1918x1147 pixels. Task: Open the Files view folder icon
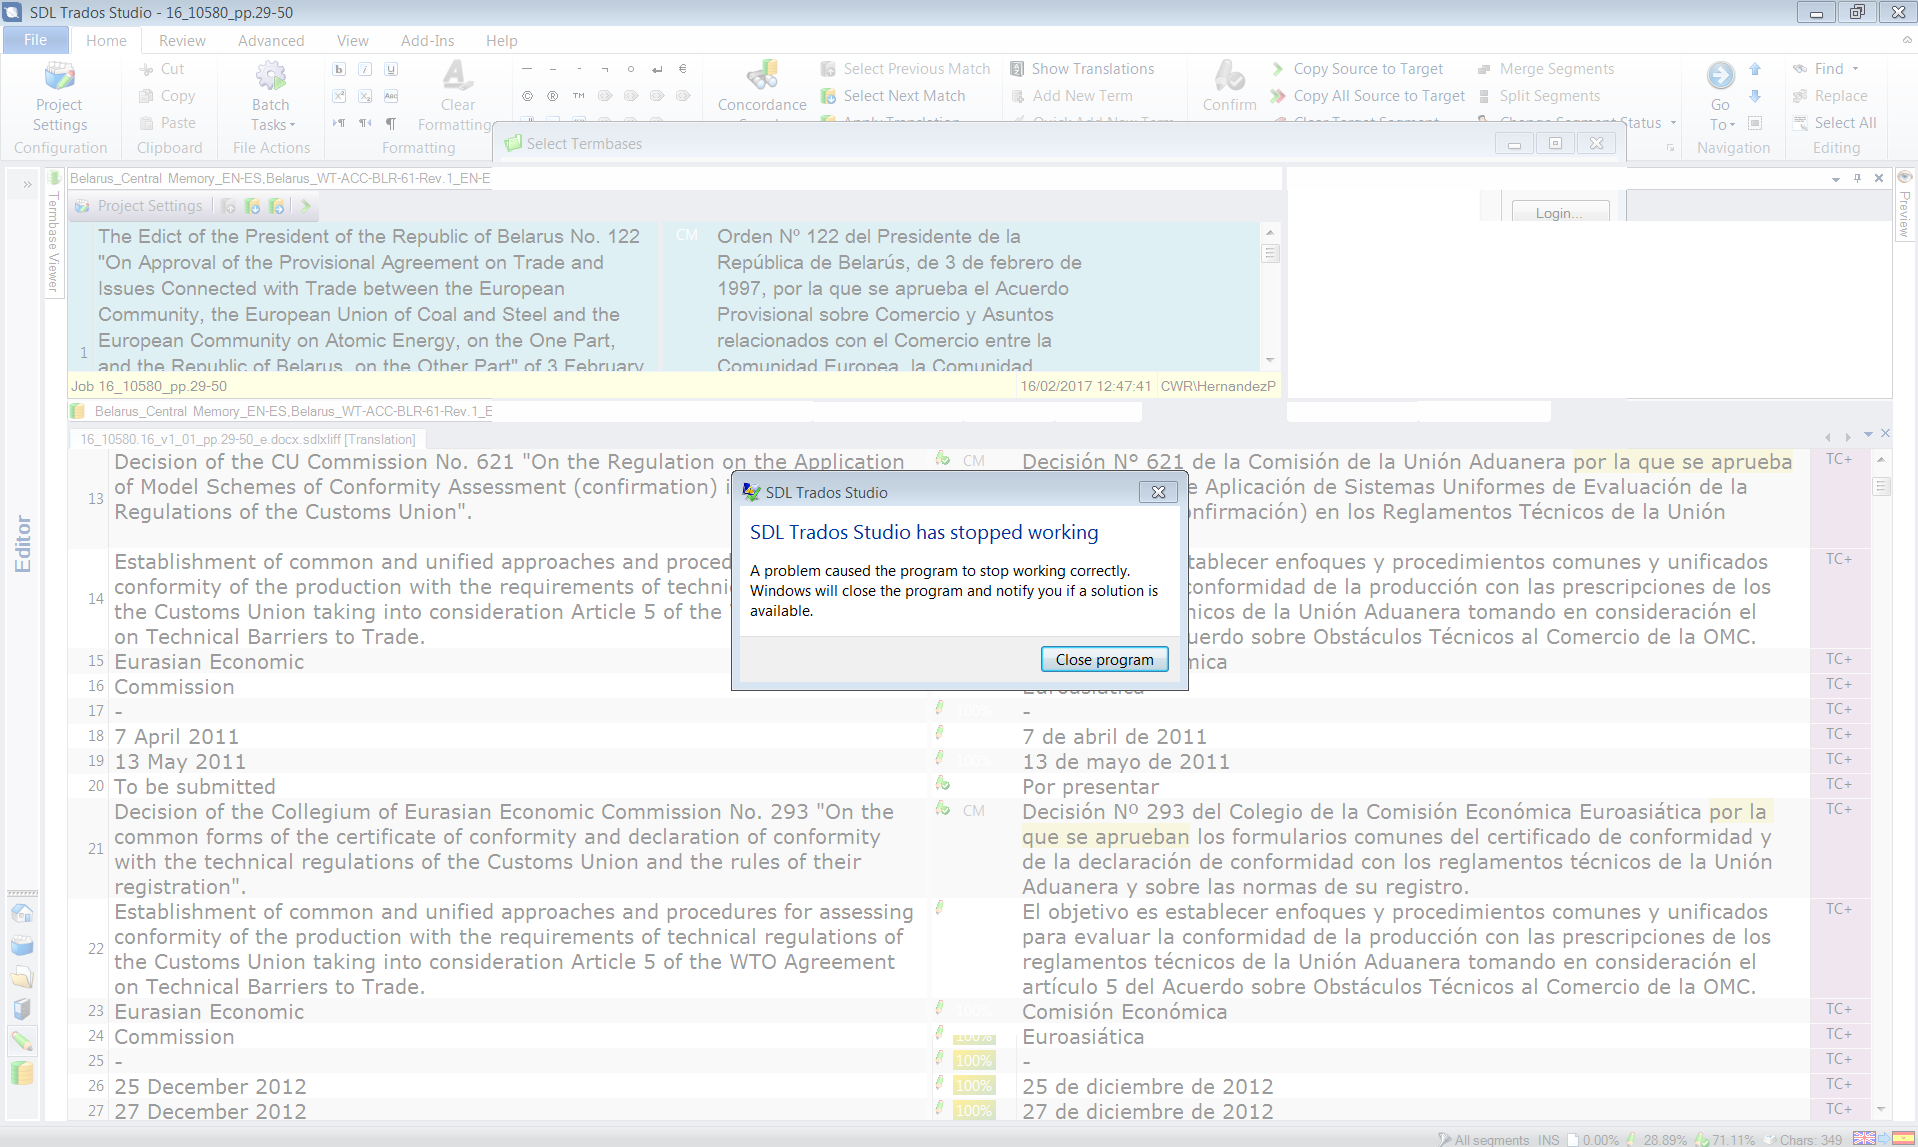(x=22, y=978)
